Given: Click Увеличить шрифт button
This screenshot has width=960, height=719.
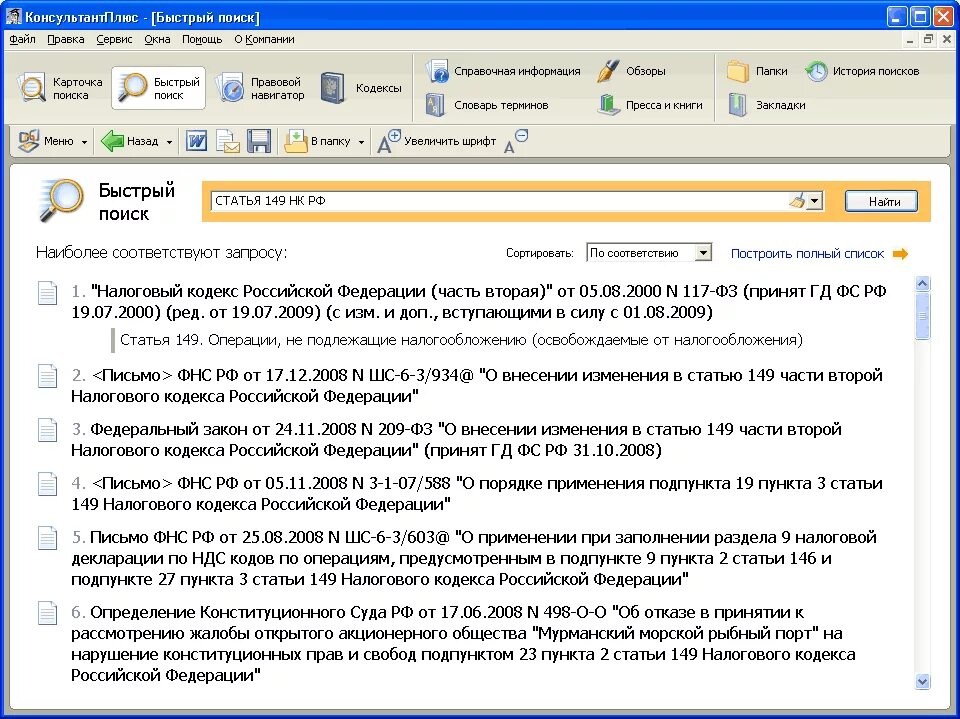Looking at the screenshot, I should pyautogui.click(x=436, y=141).
